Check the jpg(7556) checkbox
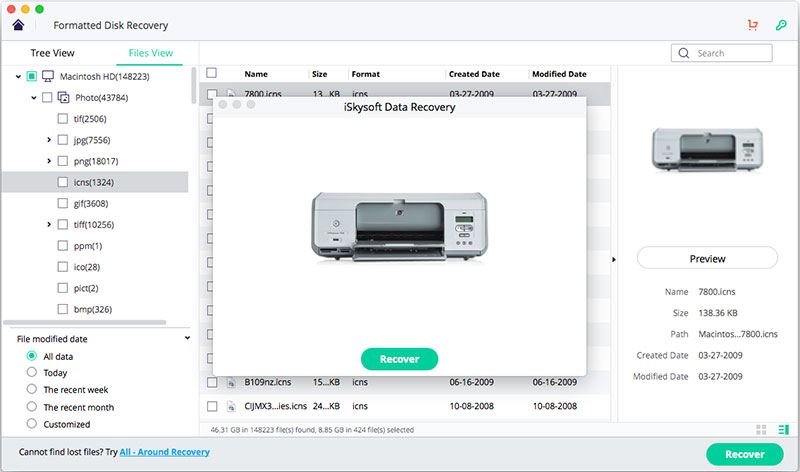The width and height of the screenshot is (800, 472). click(x=63, y=140)
